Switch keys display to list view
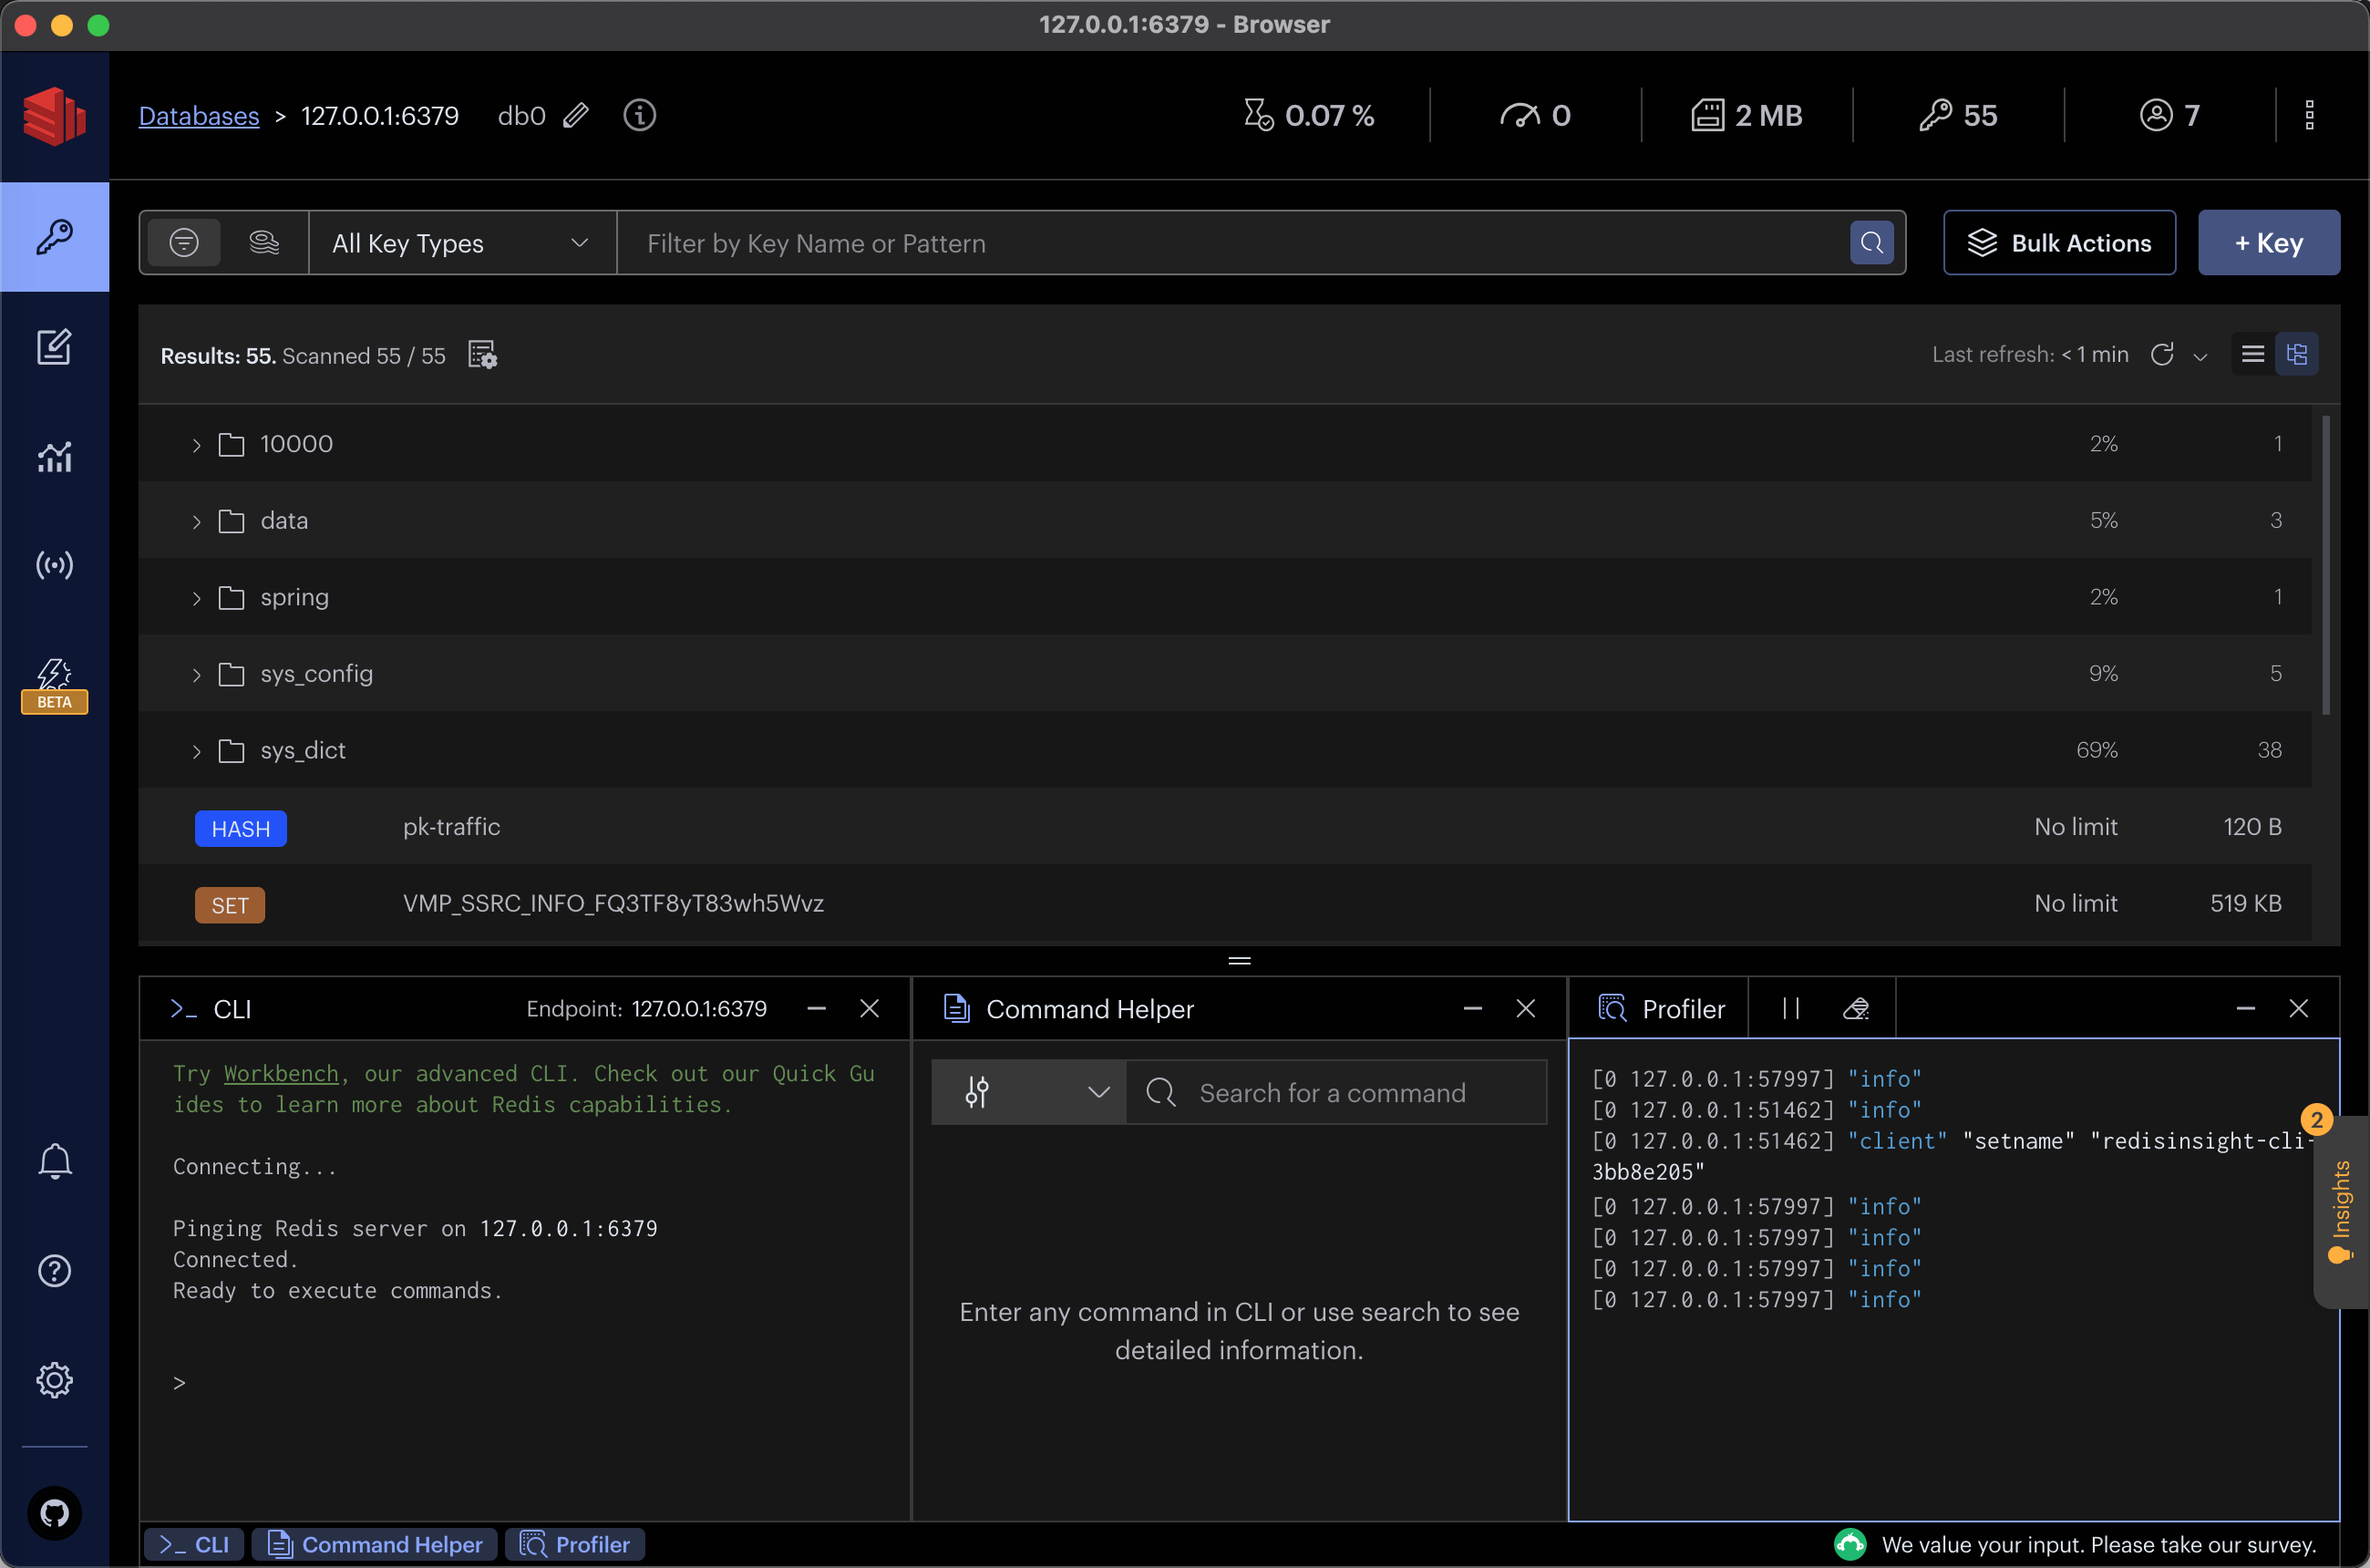The height and width of the screenshot is (1568, 2370). click(2252, 353)
